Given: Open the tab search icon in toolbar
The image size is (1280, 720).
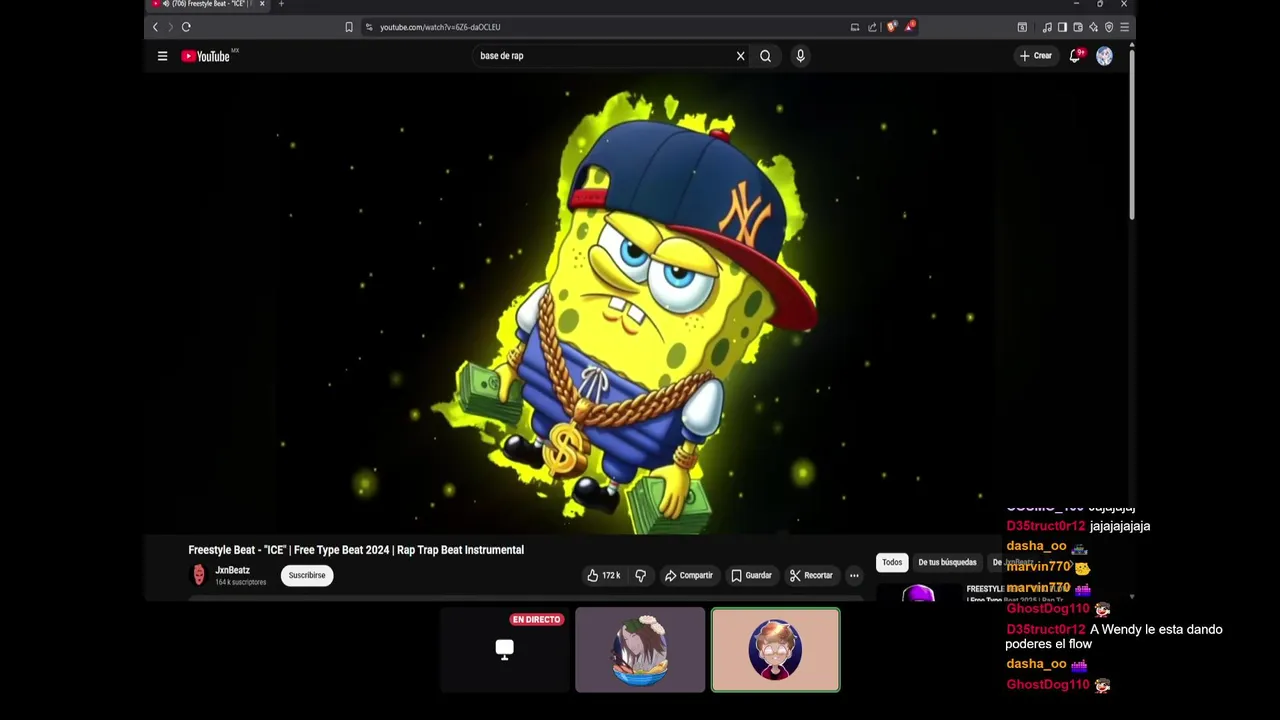Looking at the screenshot, I should coord(1022,27).
